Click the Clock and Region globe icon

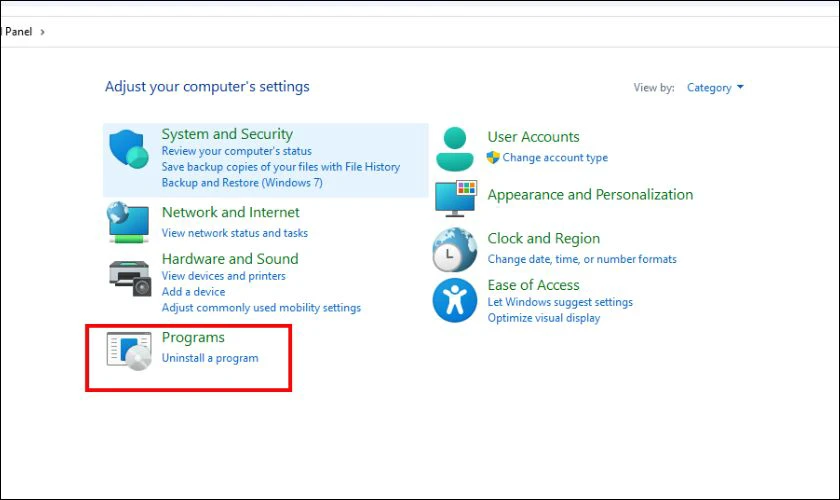(455, 250)
